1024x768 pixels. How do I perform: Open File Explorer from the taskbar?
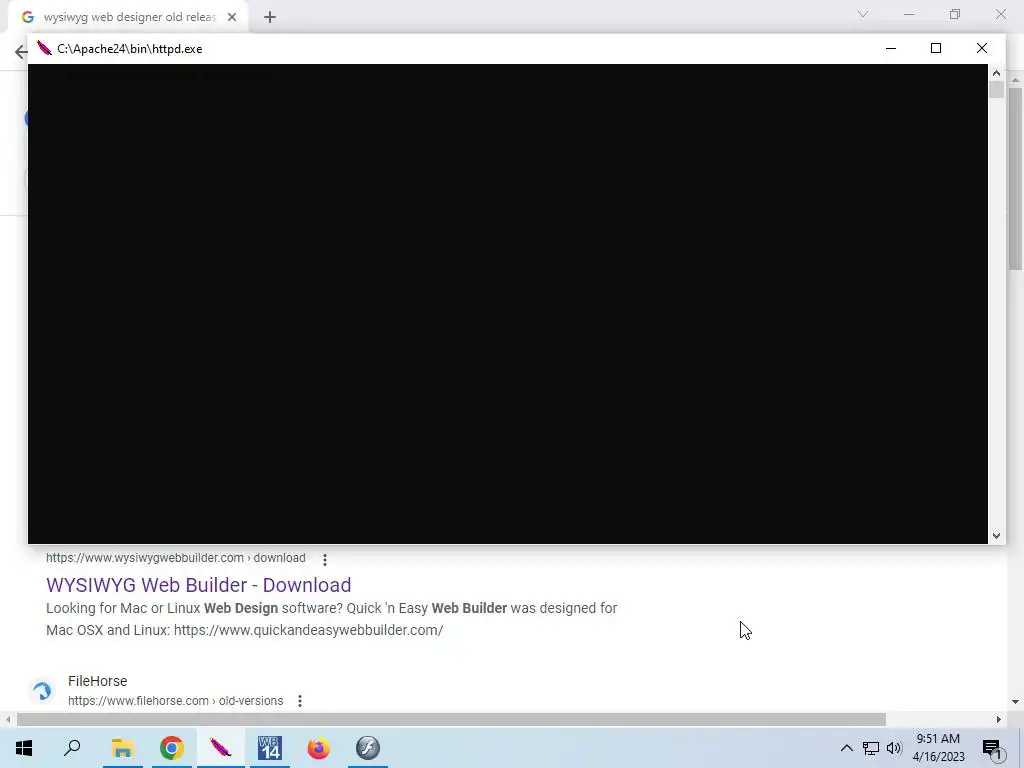coord(122,748)
